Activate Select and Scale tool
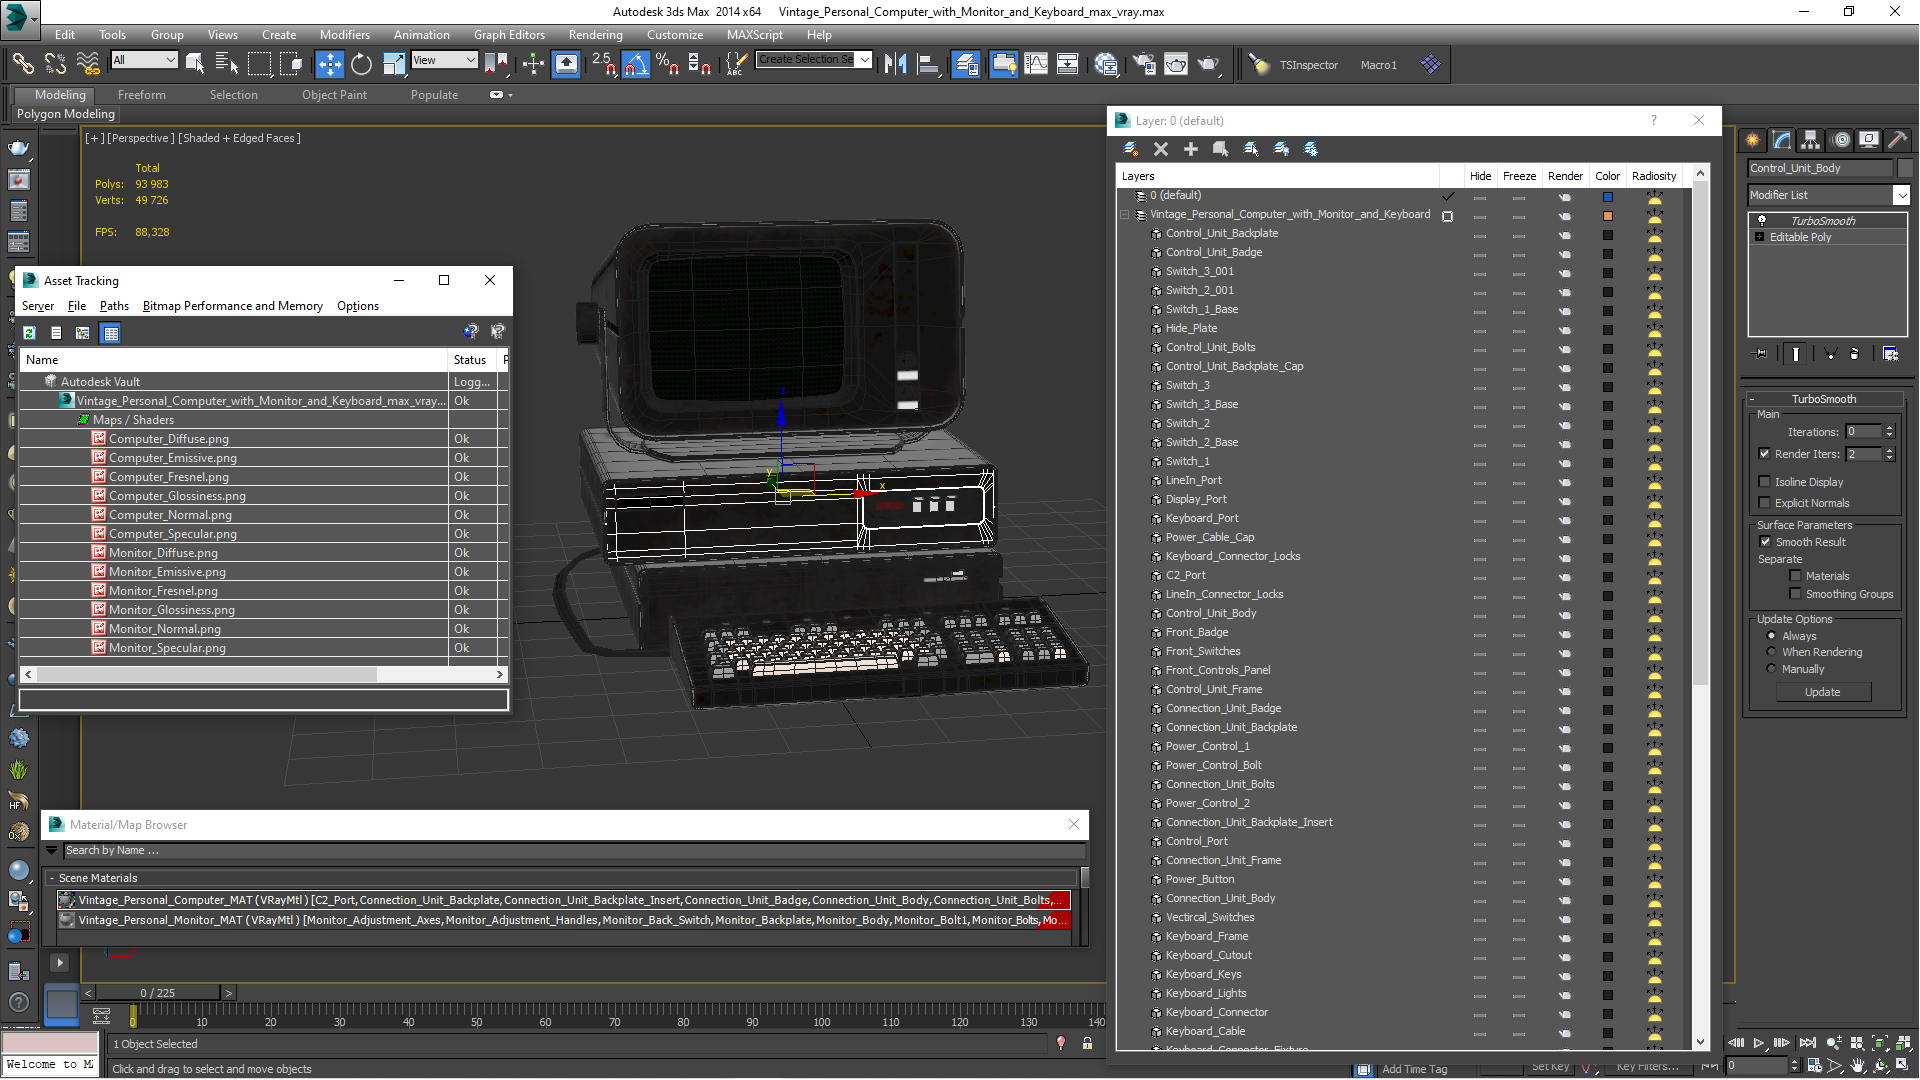The height and width of the screenshot is (1080, 1920). [x=394, y=64]
